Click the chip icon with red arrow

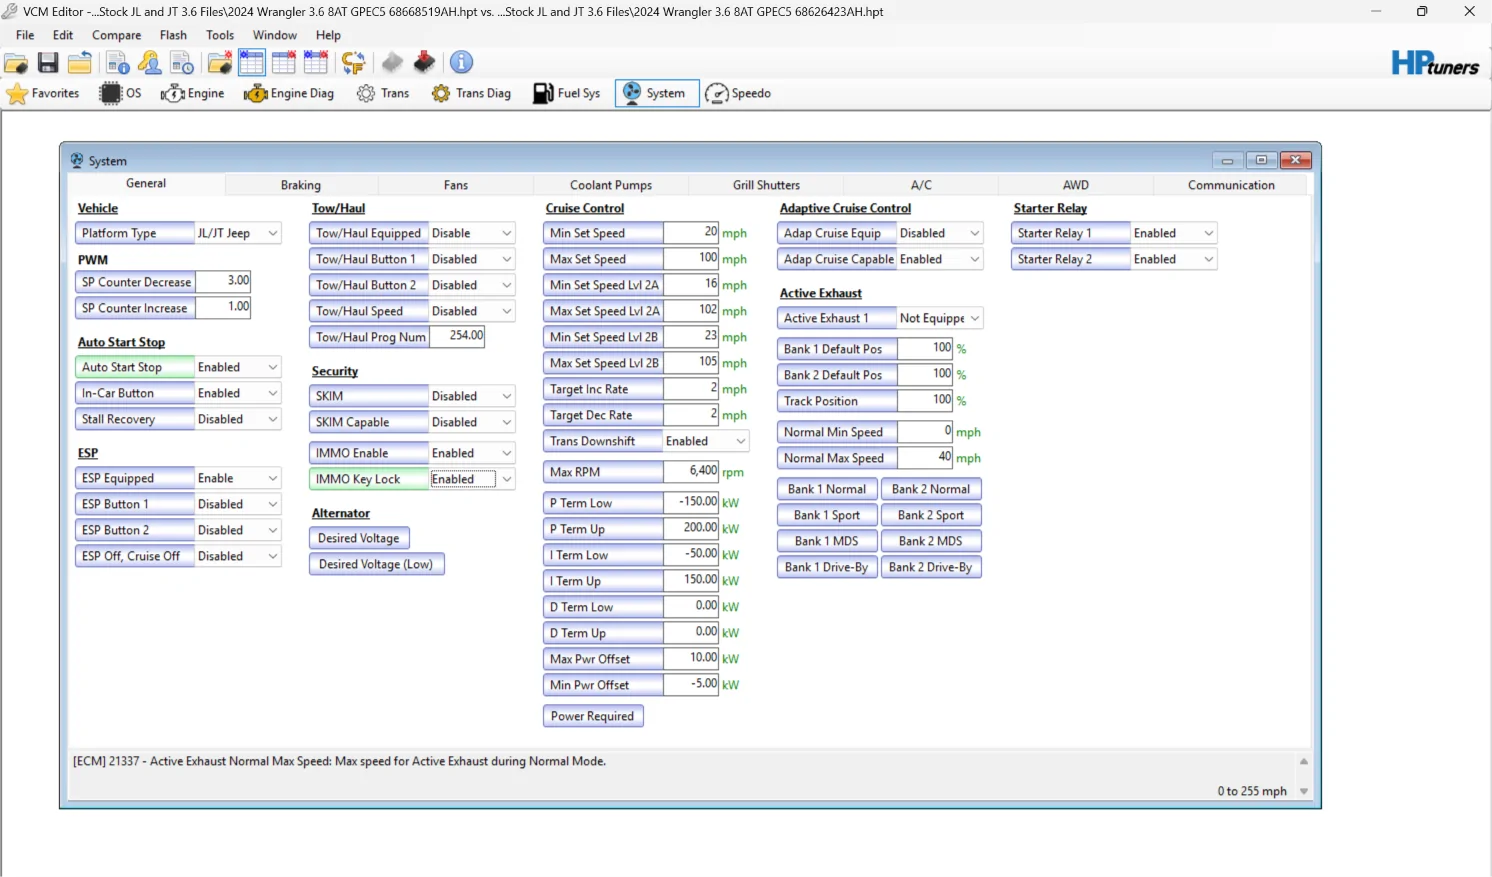(424, 63)
